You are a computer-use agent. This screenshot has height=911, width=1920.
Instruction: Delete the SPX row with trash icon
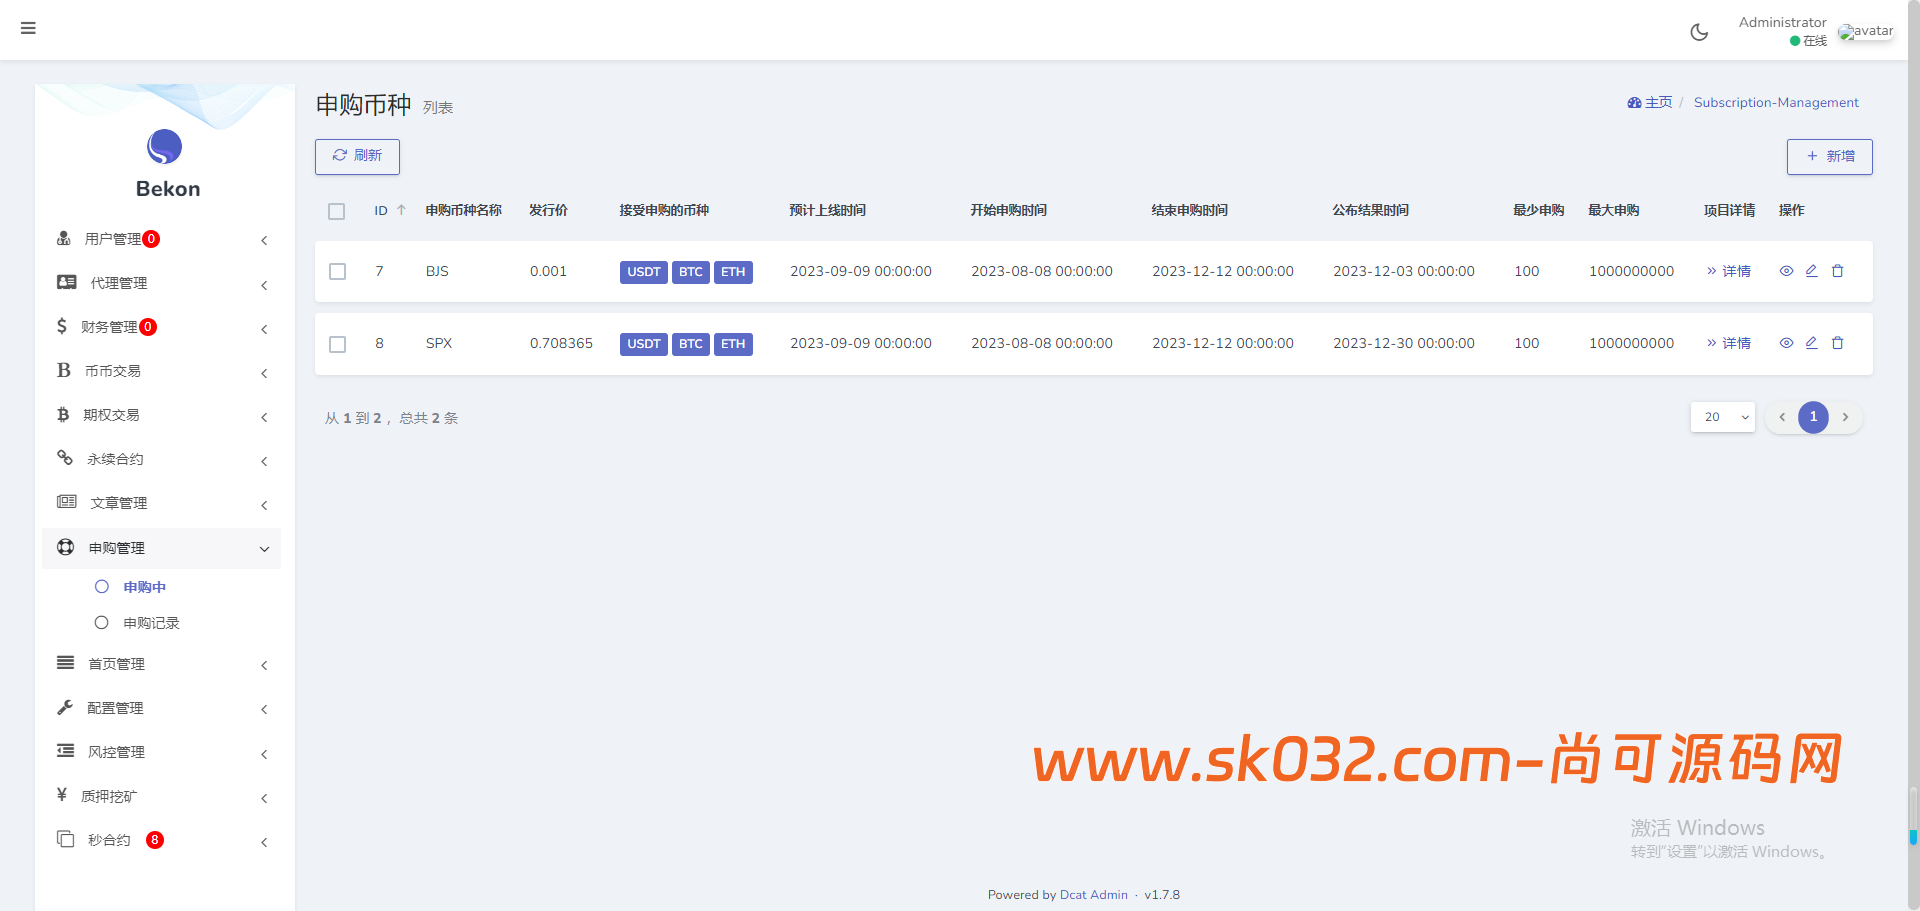[1837, 343]
